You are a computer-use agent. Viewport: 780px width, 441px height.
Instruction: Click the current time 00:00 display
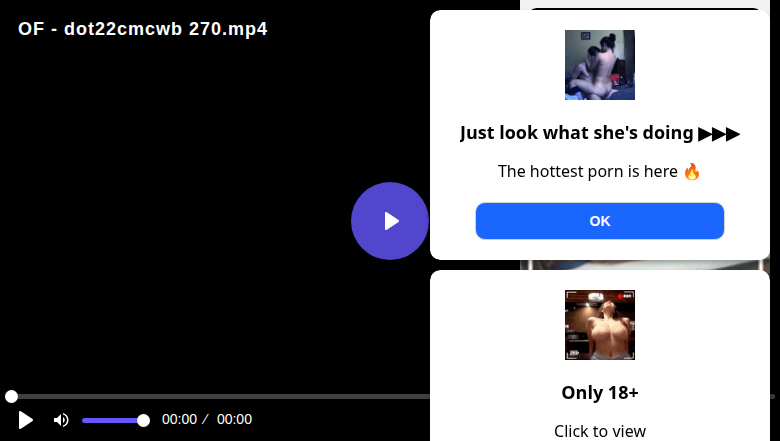[x=180, y=420]
